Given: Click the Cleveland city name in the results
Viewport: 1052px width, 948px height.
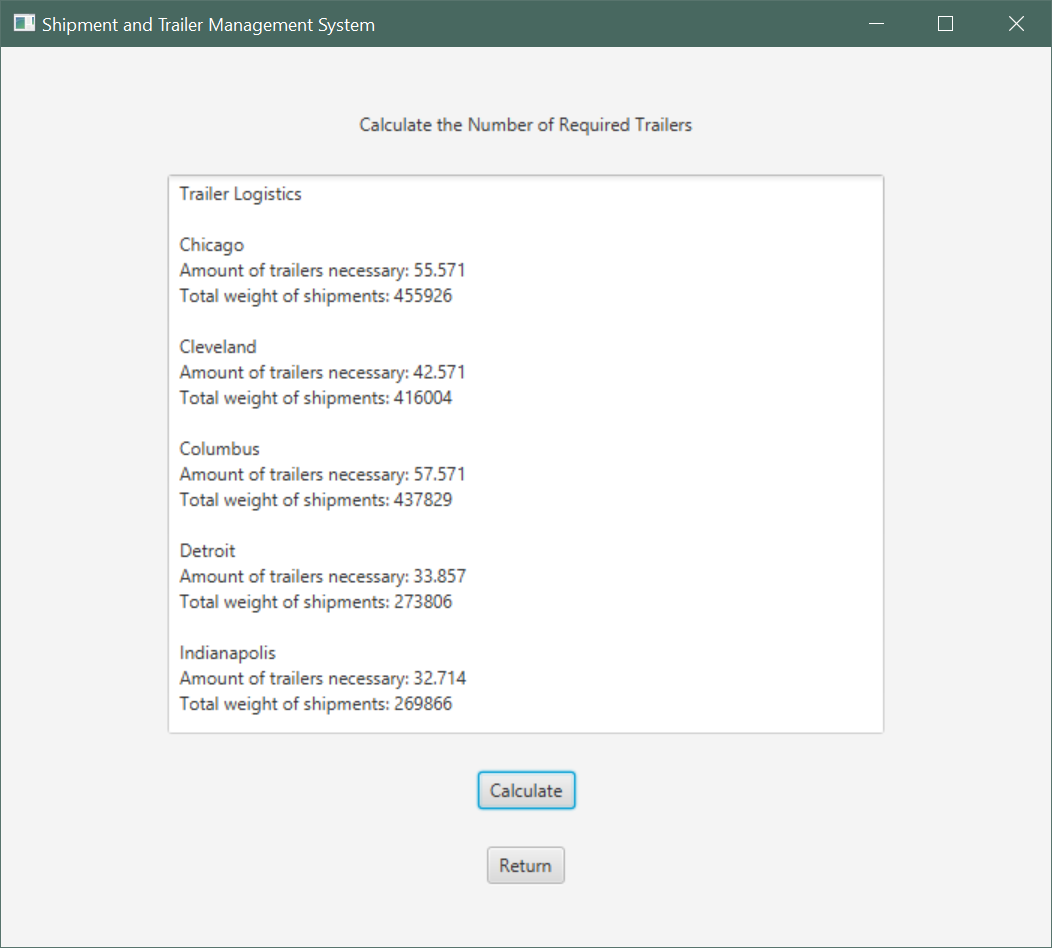Looking at the screenshot, I should click(218, 347).
